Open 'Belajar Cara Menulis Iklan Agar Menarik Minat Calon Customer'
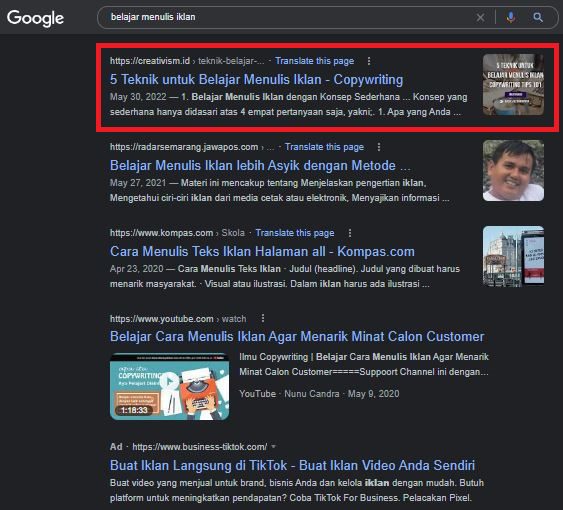Screen dimensions: 563x510 point(297,337)
